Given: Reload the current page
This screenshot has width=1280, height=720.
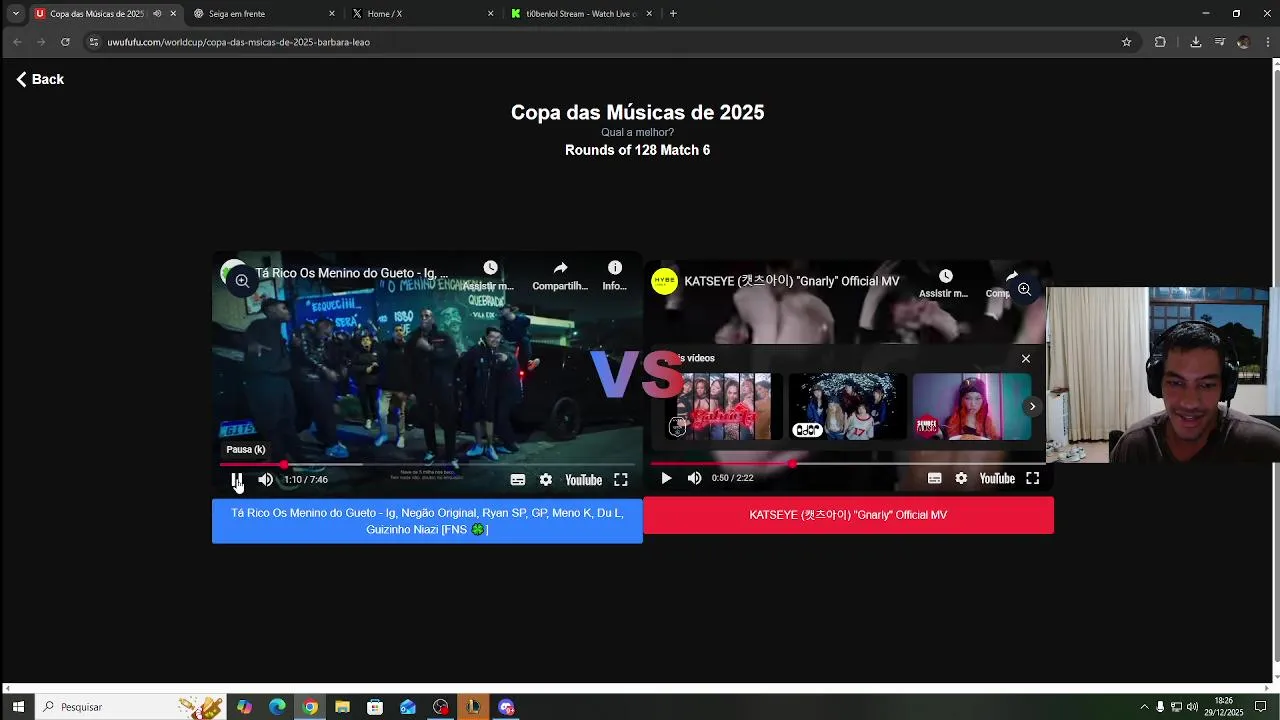Looking at the screenshot, I should [x=65, y=42].
